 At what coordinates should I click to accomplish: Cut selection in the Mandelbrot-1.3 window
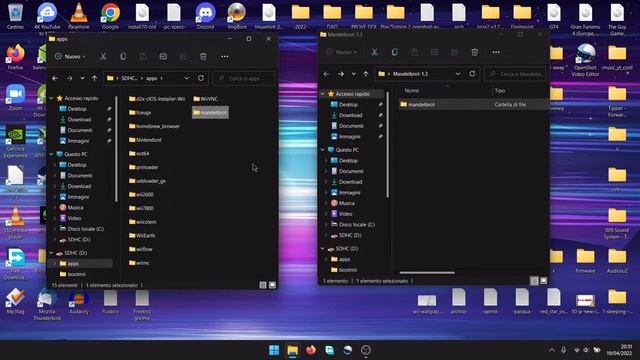(374, 52)
